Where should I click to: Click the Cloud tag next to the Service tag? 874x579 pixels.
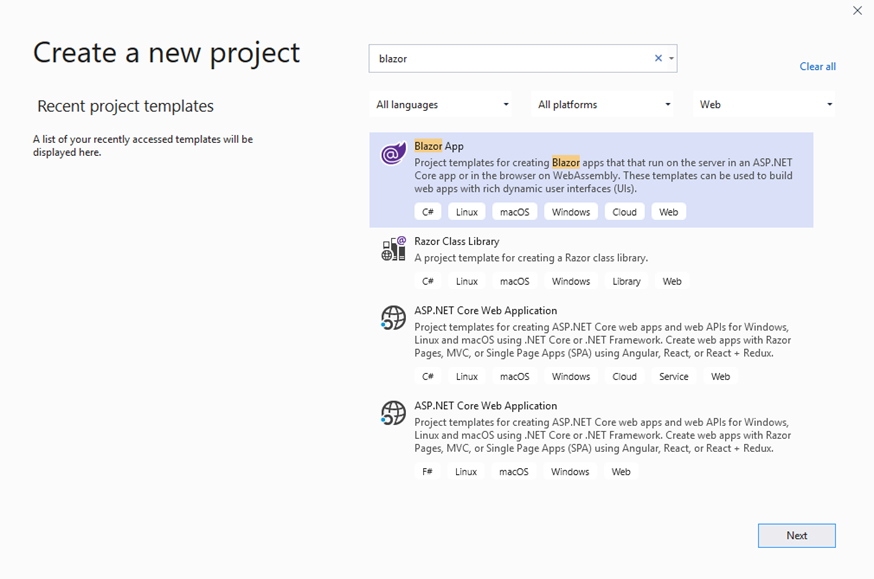tap(624, 377)
